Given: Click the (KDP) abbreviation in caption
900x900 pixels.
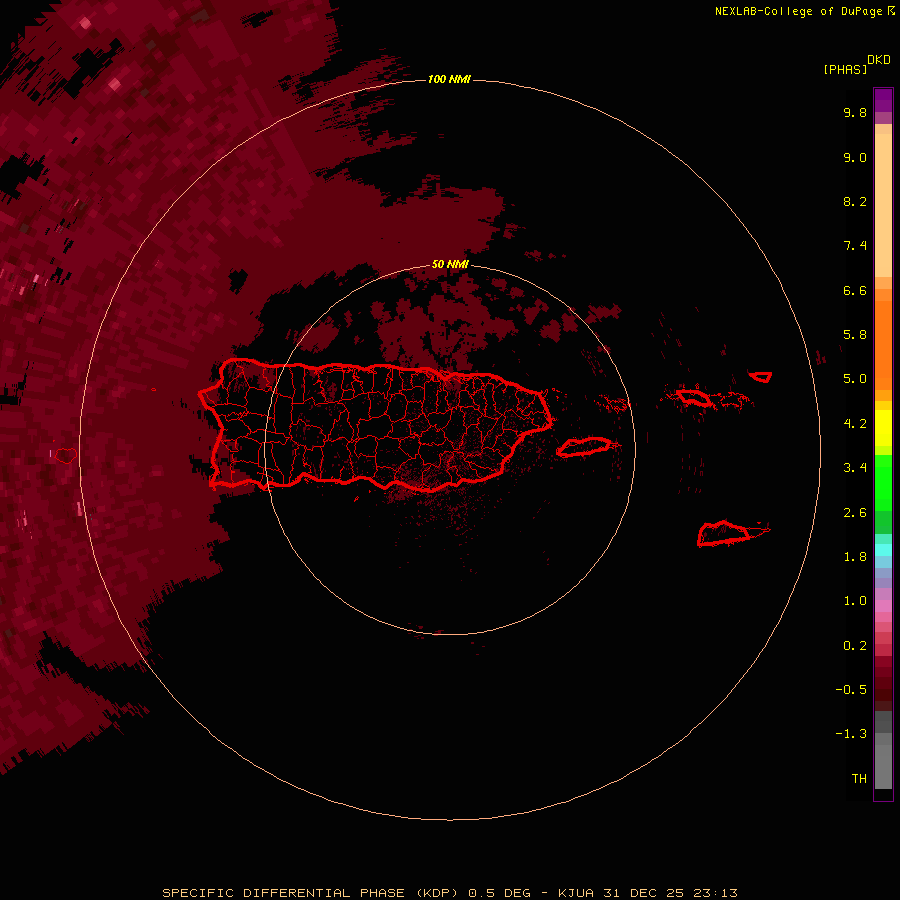Looking at the screenshot, I should [440, 893].
